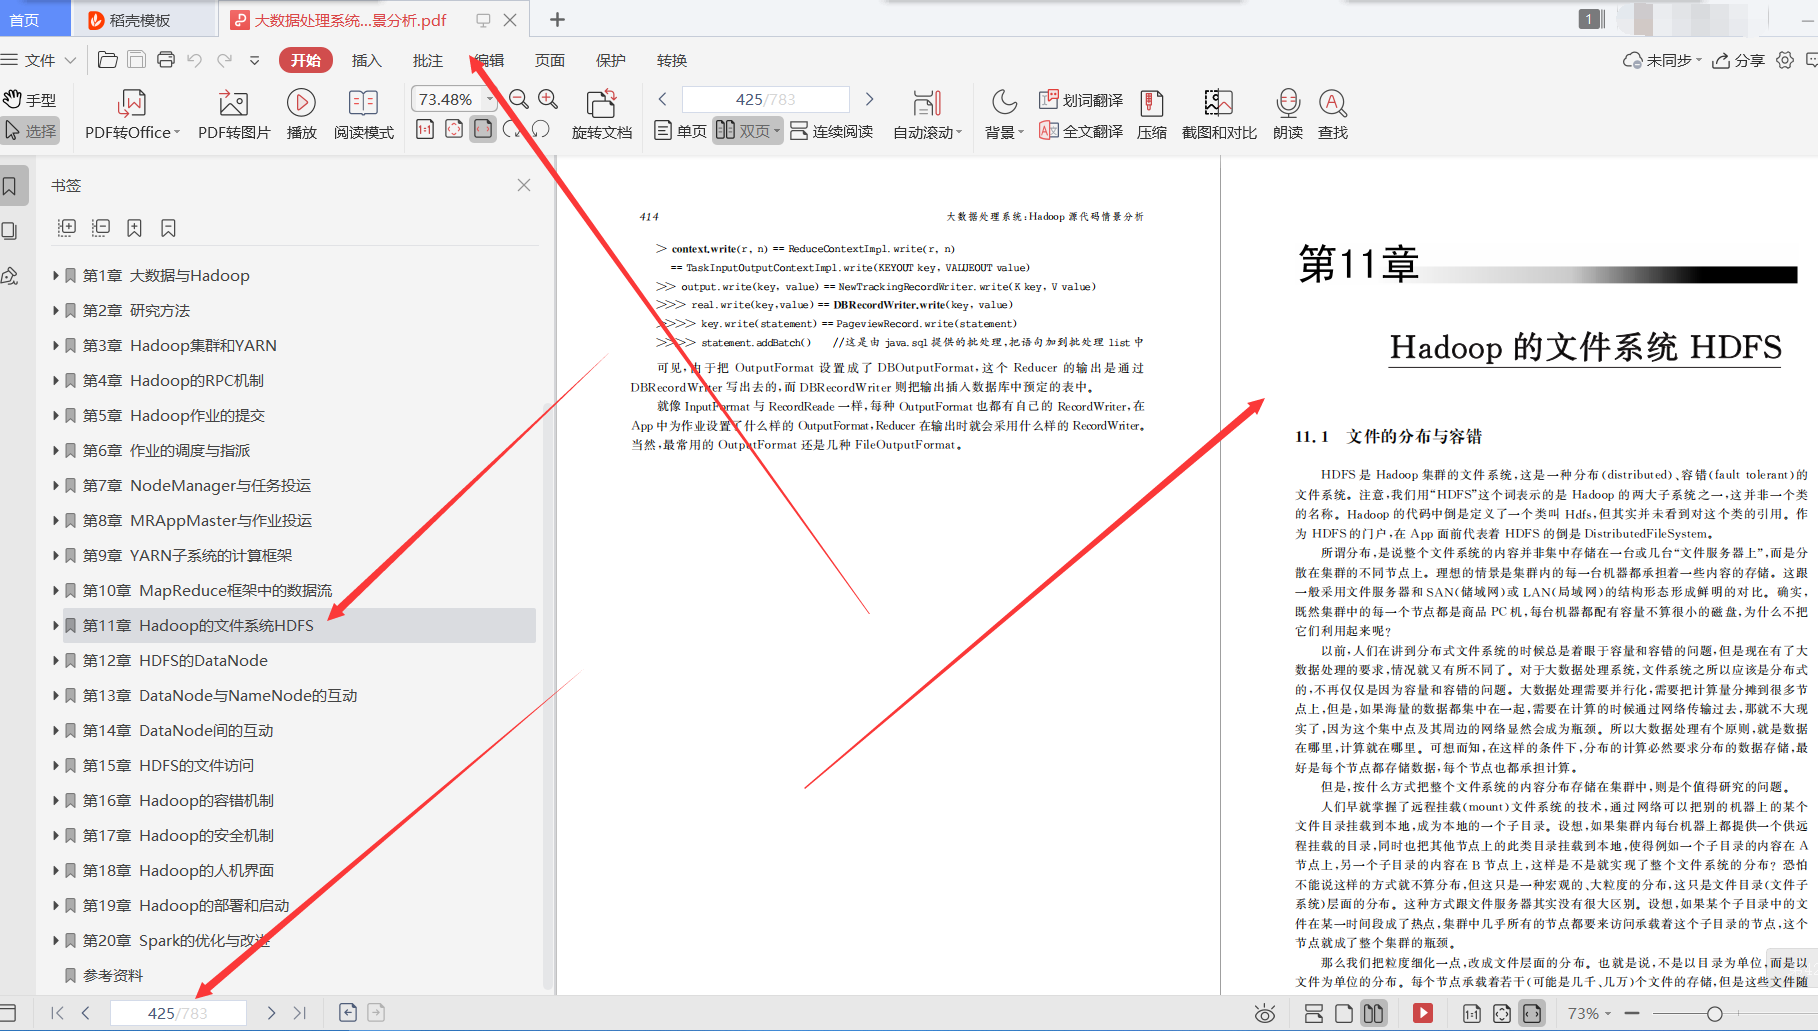1818x1031 pixels.
Task: Toggle the 选择 select tool
Action: (x=30, y=131)
